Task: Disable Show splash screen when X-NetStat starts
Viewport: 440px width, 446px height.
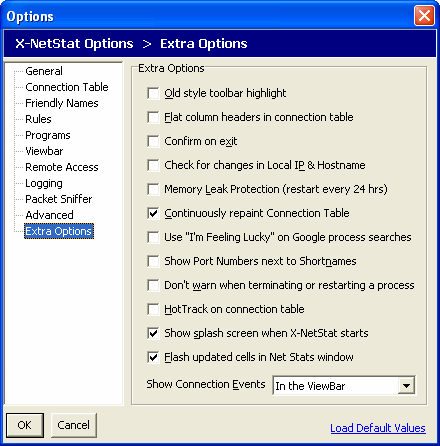Action: point(153,333)
